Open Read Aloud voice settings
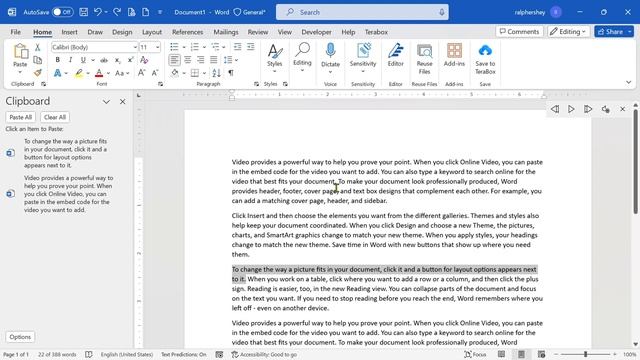The height and width of the screenshot is (360, 640). click(605, 109)
